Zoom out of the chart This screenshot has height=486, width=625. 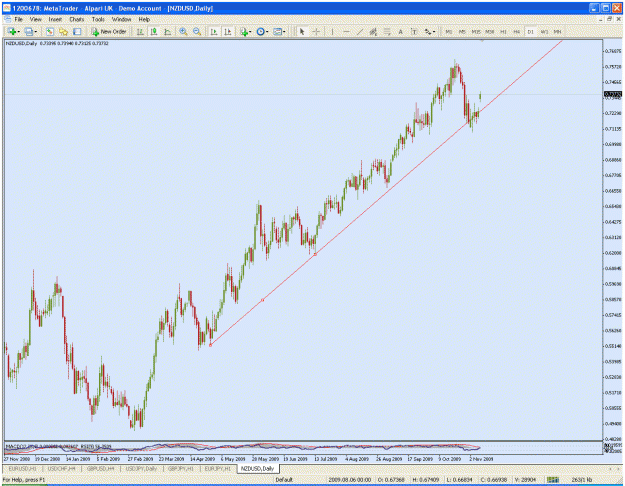pos(197,31)
